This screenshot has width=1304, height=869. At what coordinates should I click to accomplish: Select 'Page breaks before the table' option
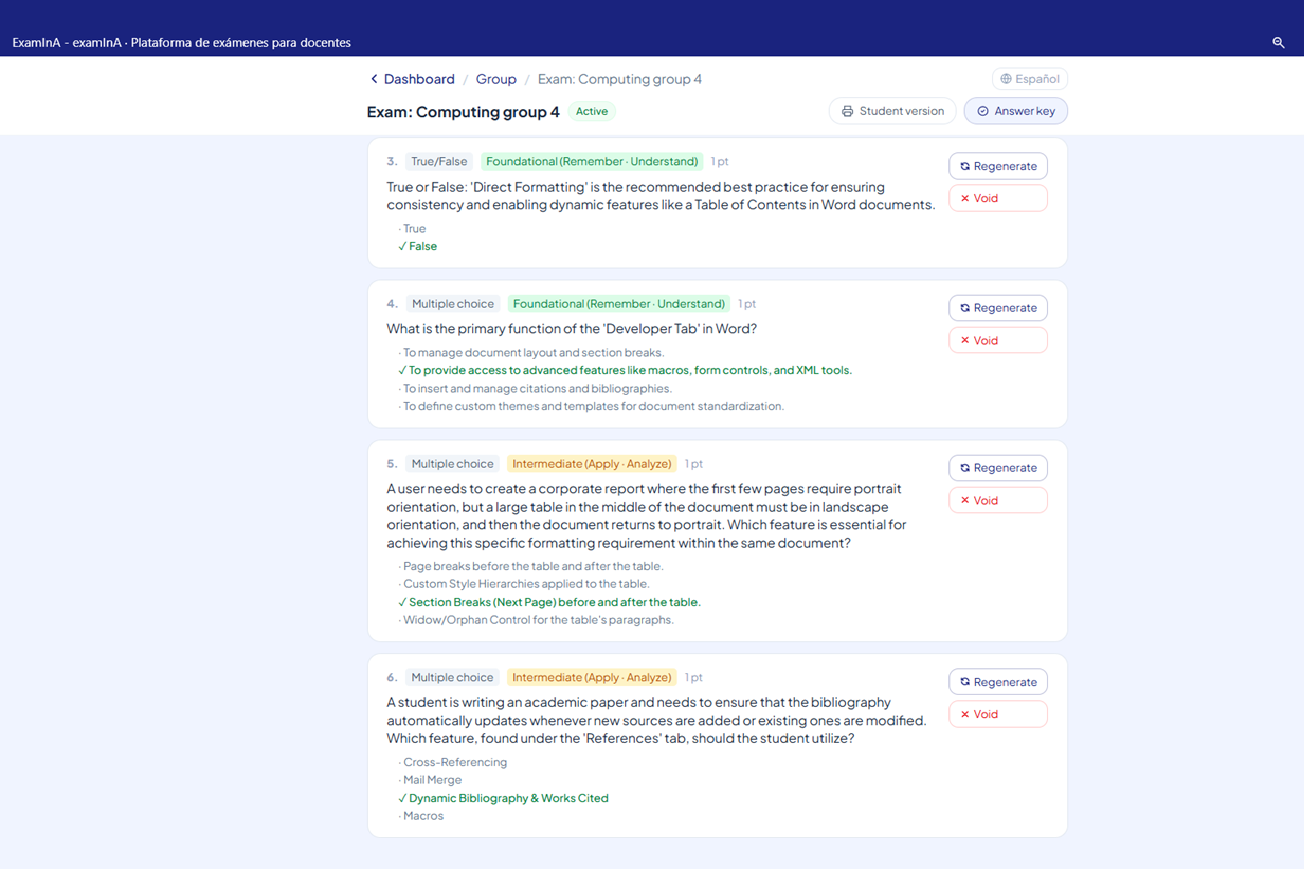pyautogui.click(x=531, y=566)
